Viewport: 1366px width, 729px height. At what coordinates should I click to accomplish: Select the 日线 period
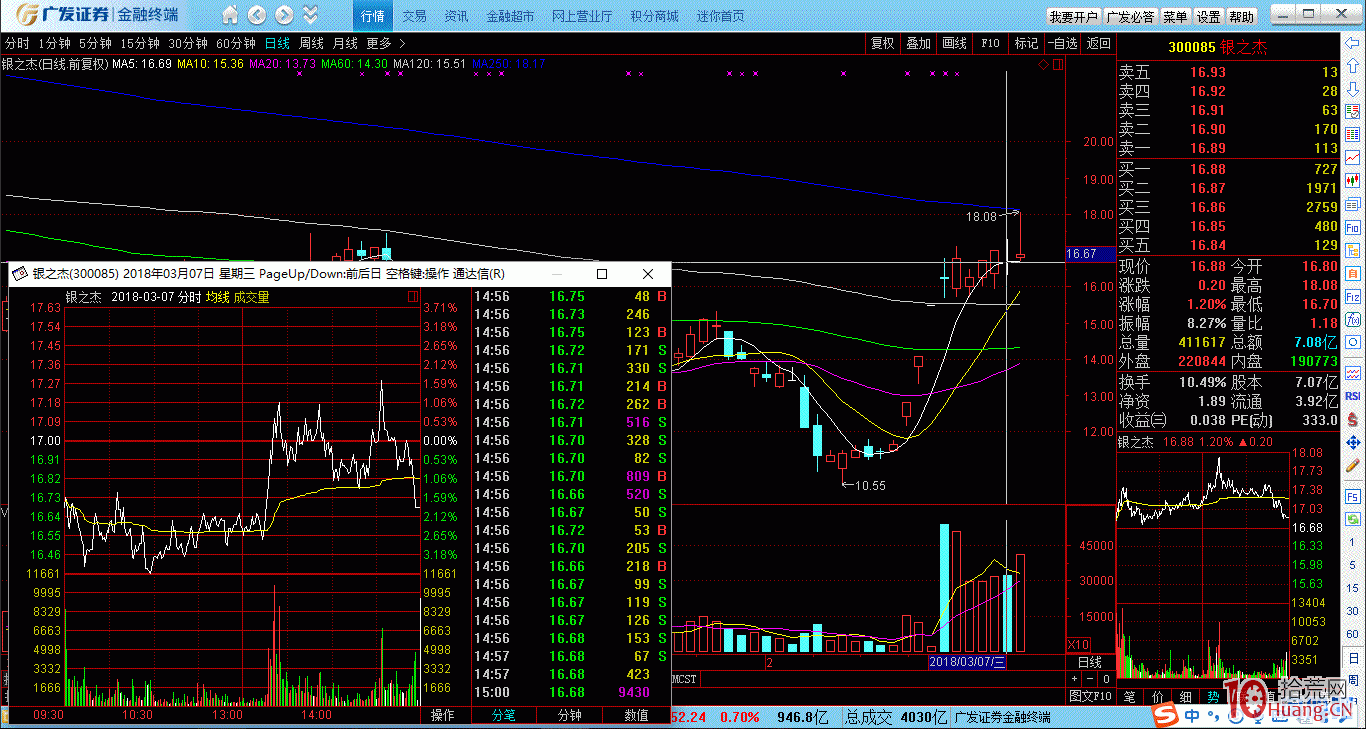point(277,44)
